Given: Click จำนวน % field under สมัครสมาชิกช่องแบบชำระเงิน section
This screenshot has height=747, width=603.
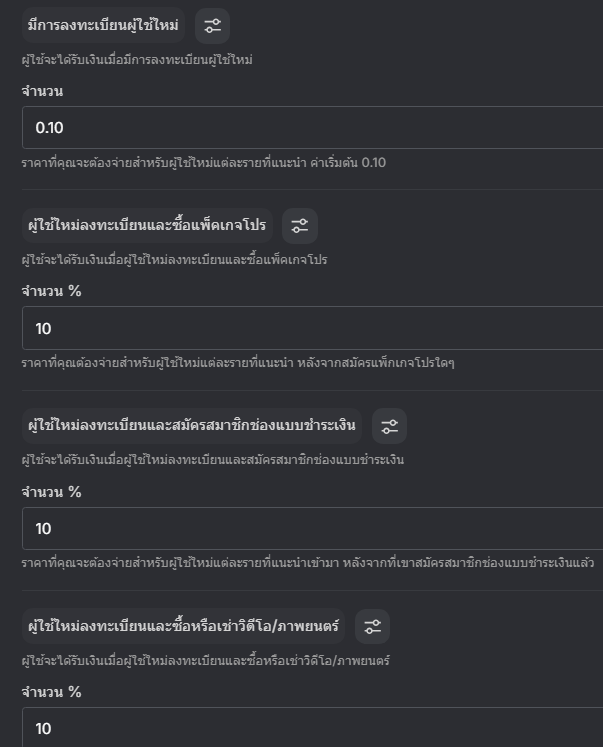Looking at the screenshot, I should [x=312, y=529].
